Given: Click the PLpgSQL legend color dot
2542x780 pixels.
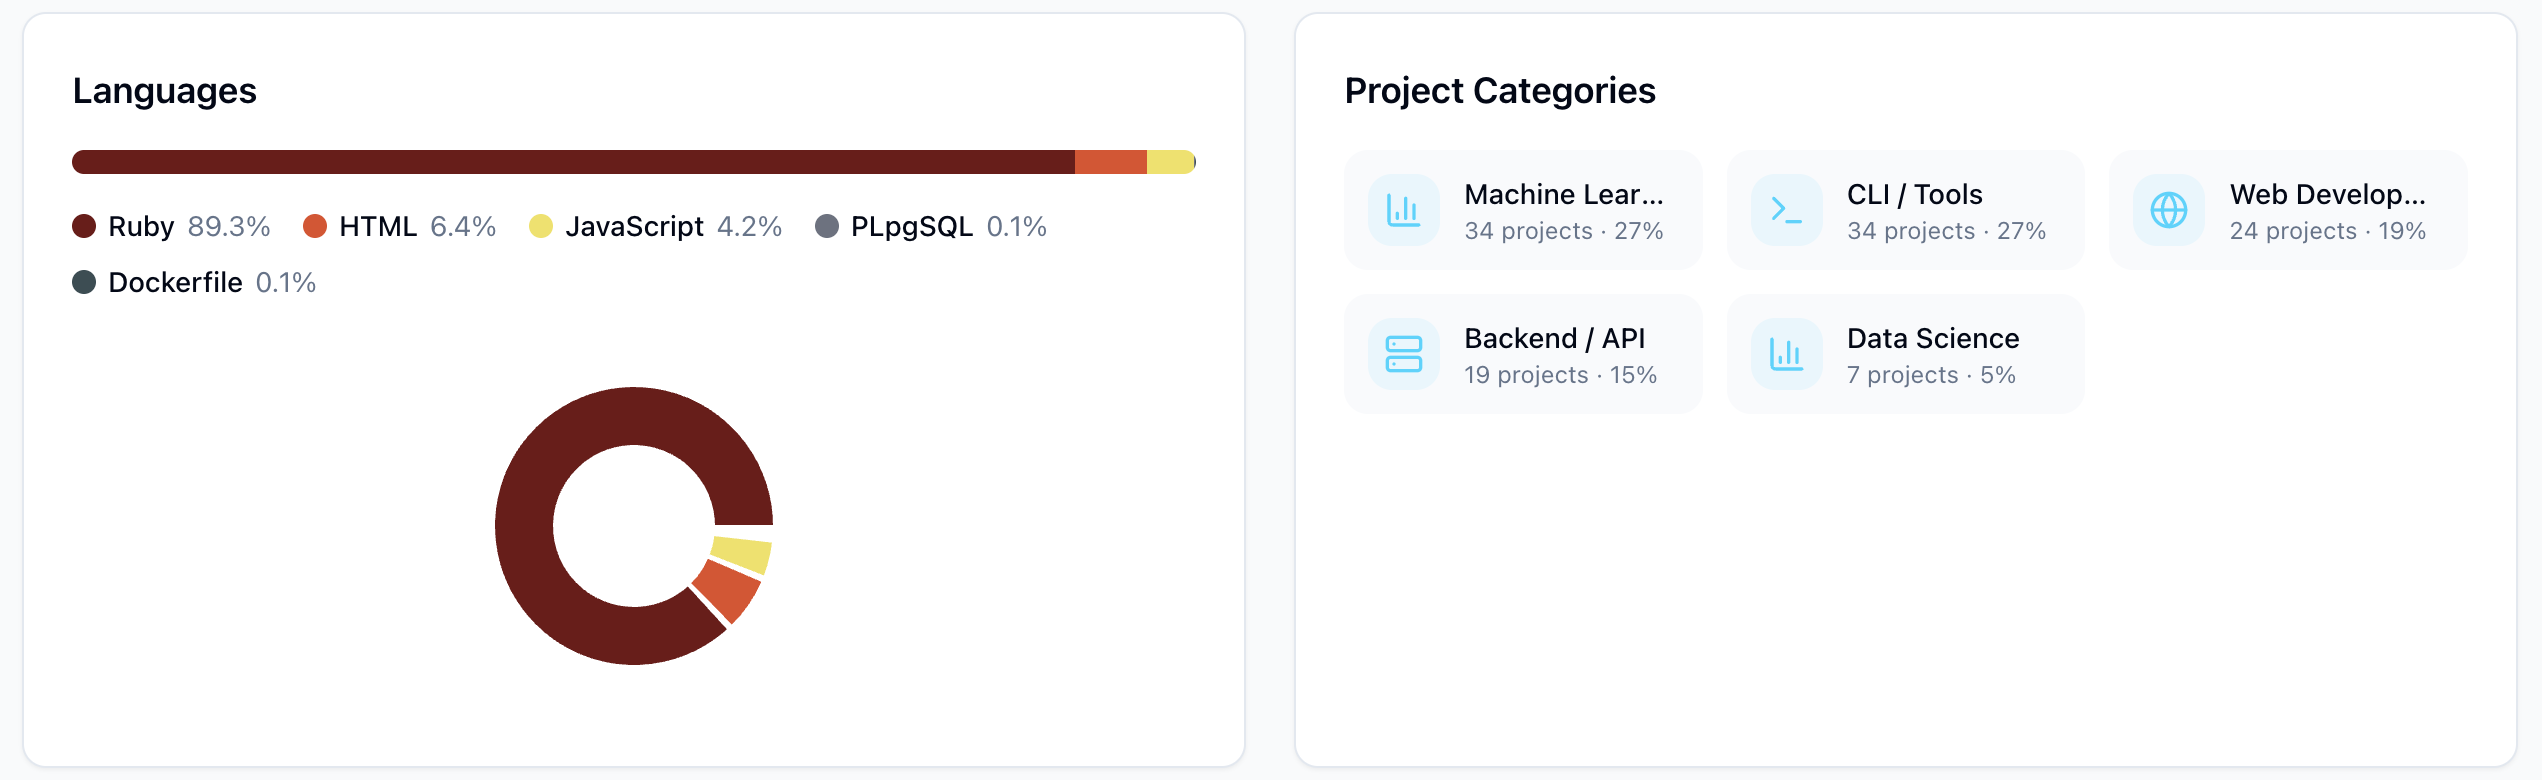Looking at the screenshot, I should pyautogui.click(x=827, y=226).
